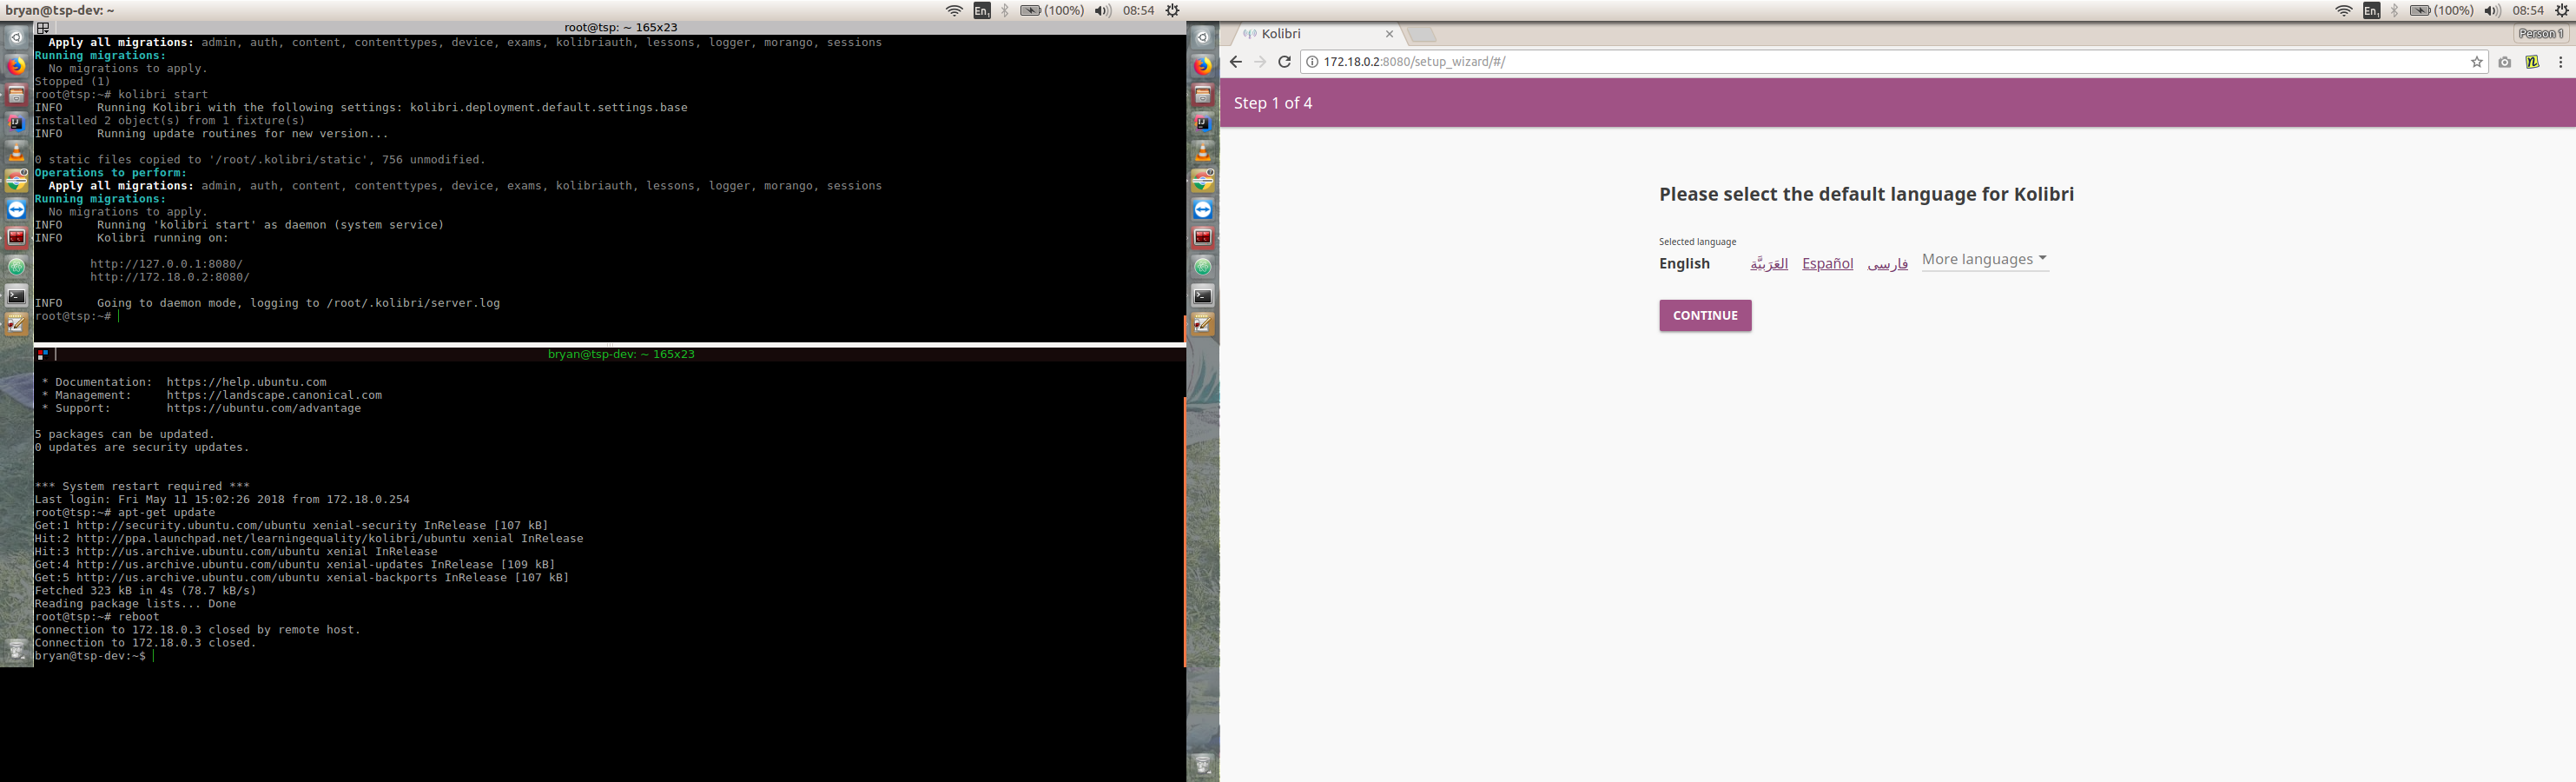Open keyboard layout En indicator above the terminal
The width and height of the screenshot is (2576, 782).
coord(982,11)
